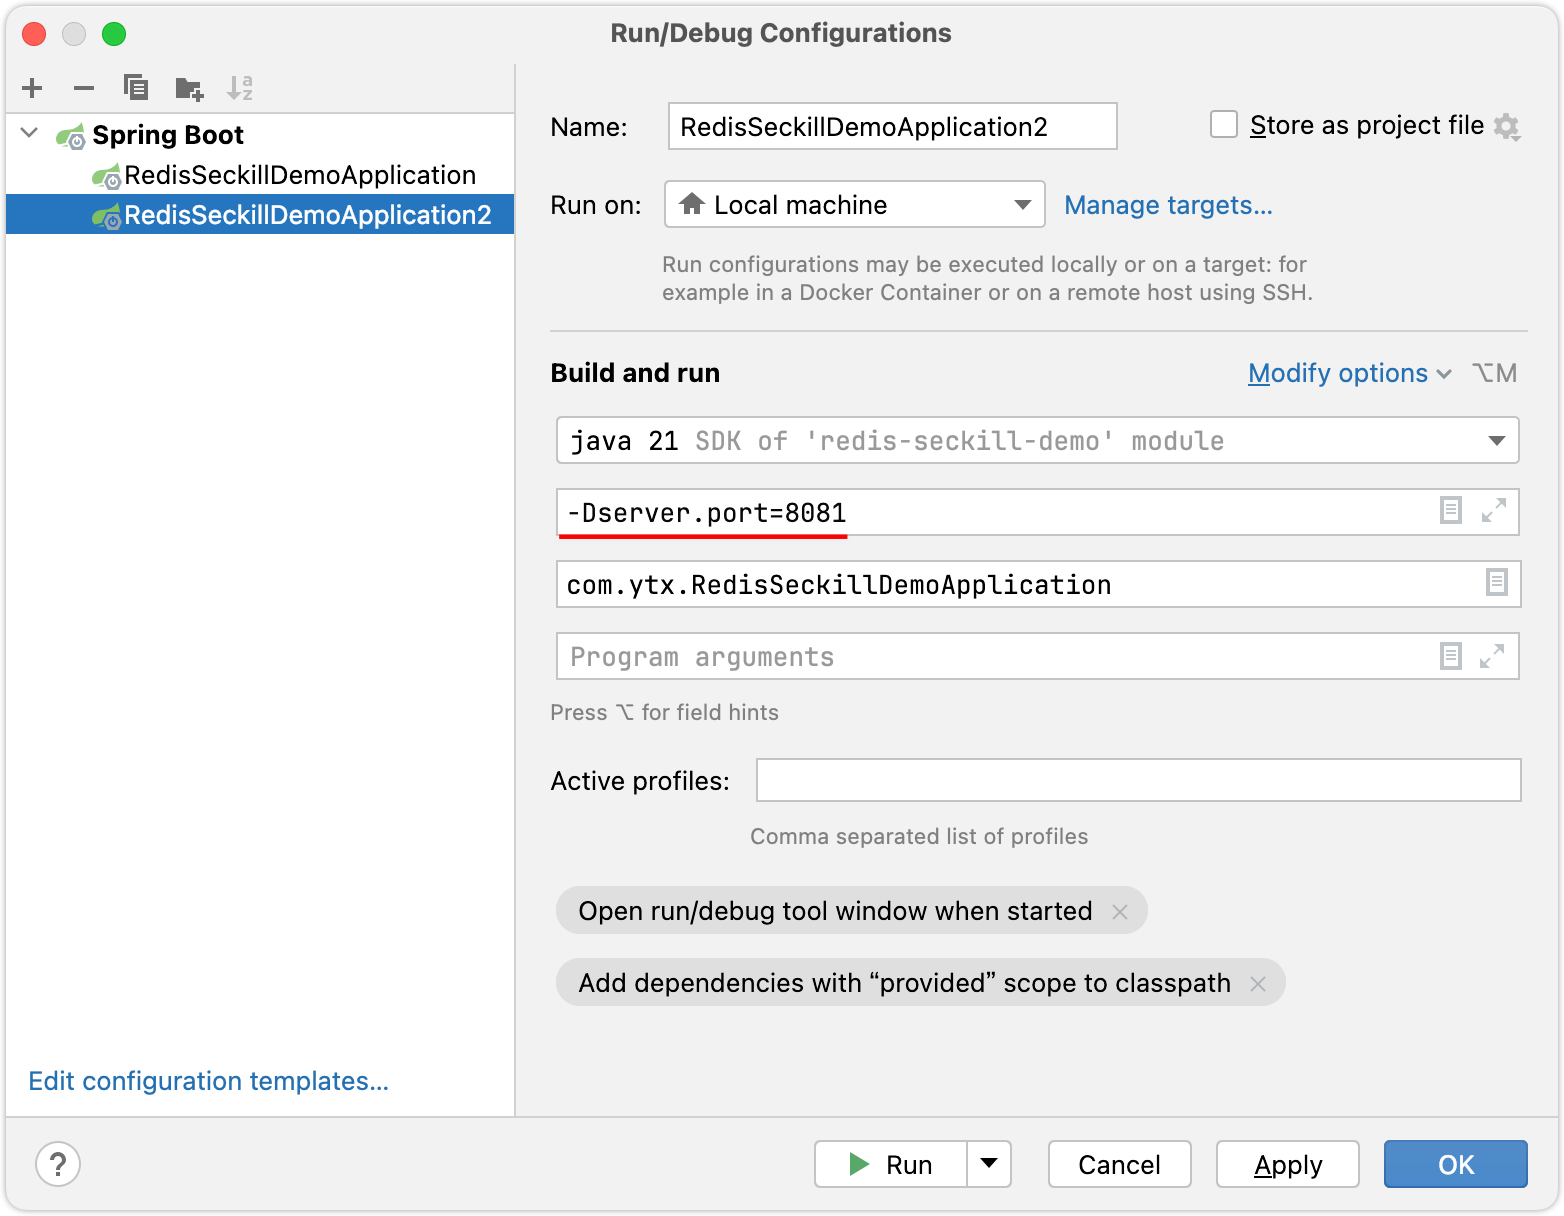This screenshot has width=1564, height=1216.
Task: Open the java 21 SDK selection dropdown
Action: [1497, 440]
